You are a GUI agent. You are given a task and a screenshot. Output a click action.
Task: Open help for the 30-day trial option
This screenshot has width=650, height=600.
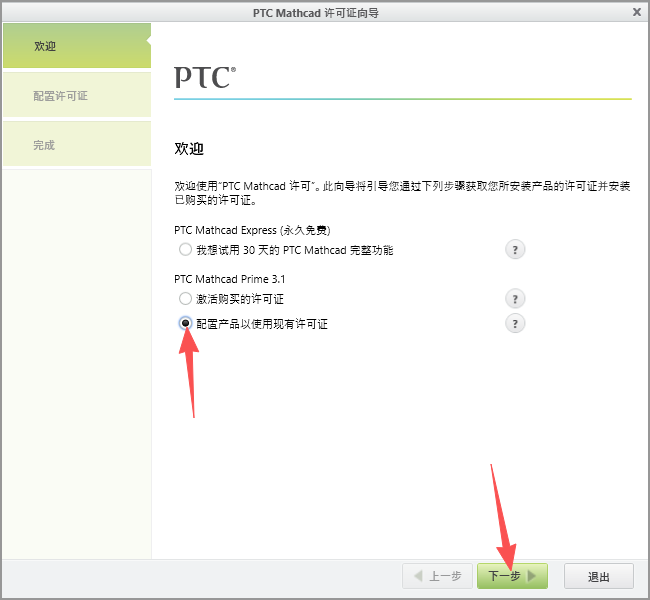(x=515, y=250)
